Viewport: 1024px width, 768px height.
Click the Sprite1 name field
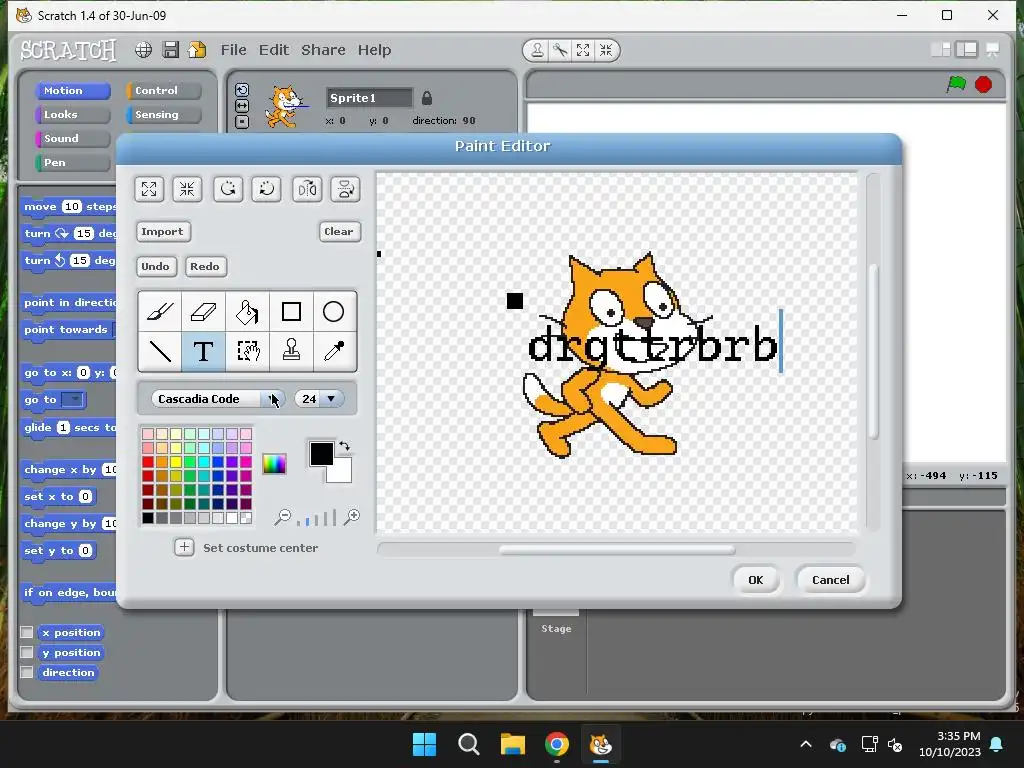click(x=370, y=98)
